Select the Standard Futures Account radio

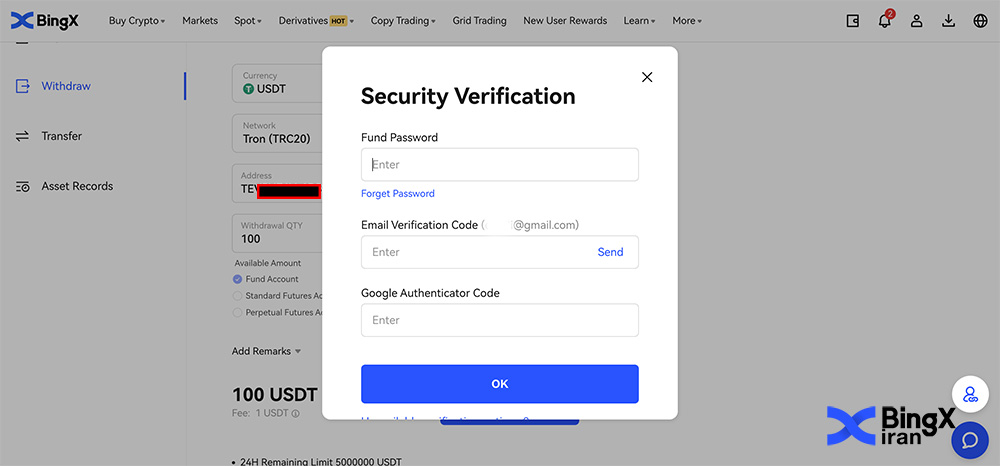pos(238,296)
